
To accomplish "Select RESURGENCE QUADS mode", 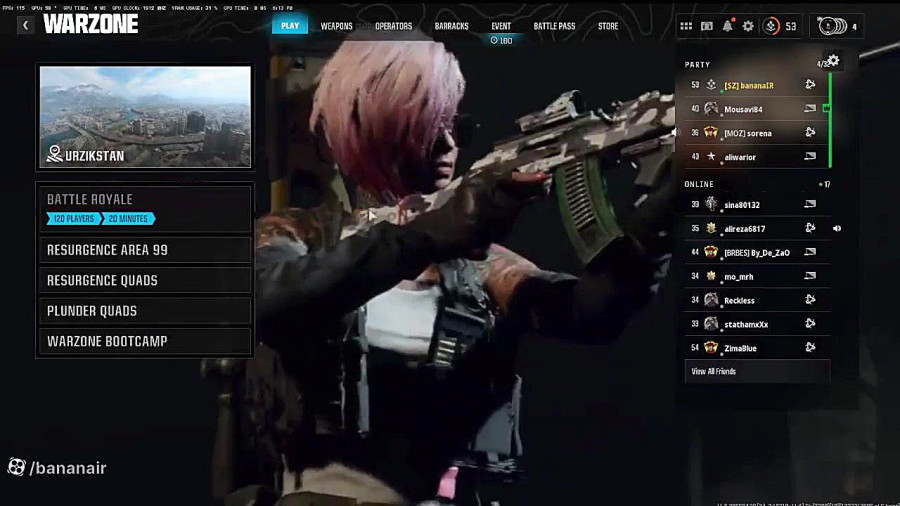I will [x=145, y=281].
